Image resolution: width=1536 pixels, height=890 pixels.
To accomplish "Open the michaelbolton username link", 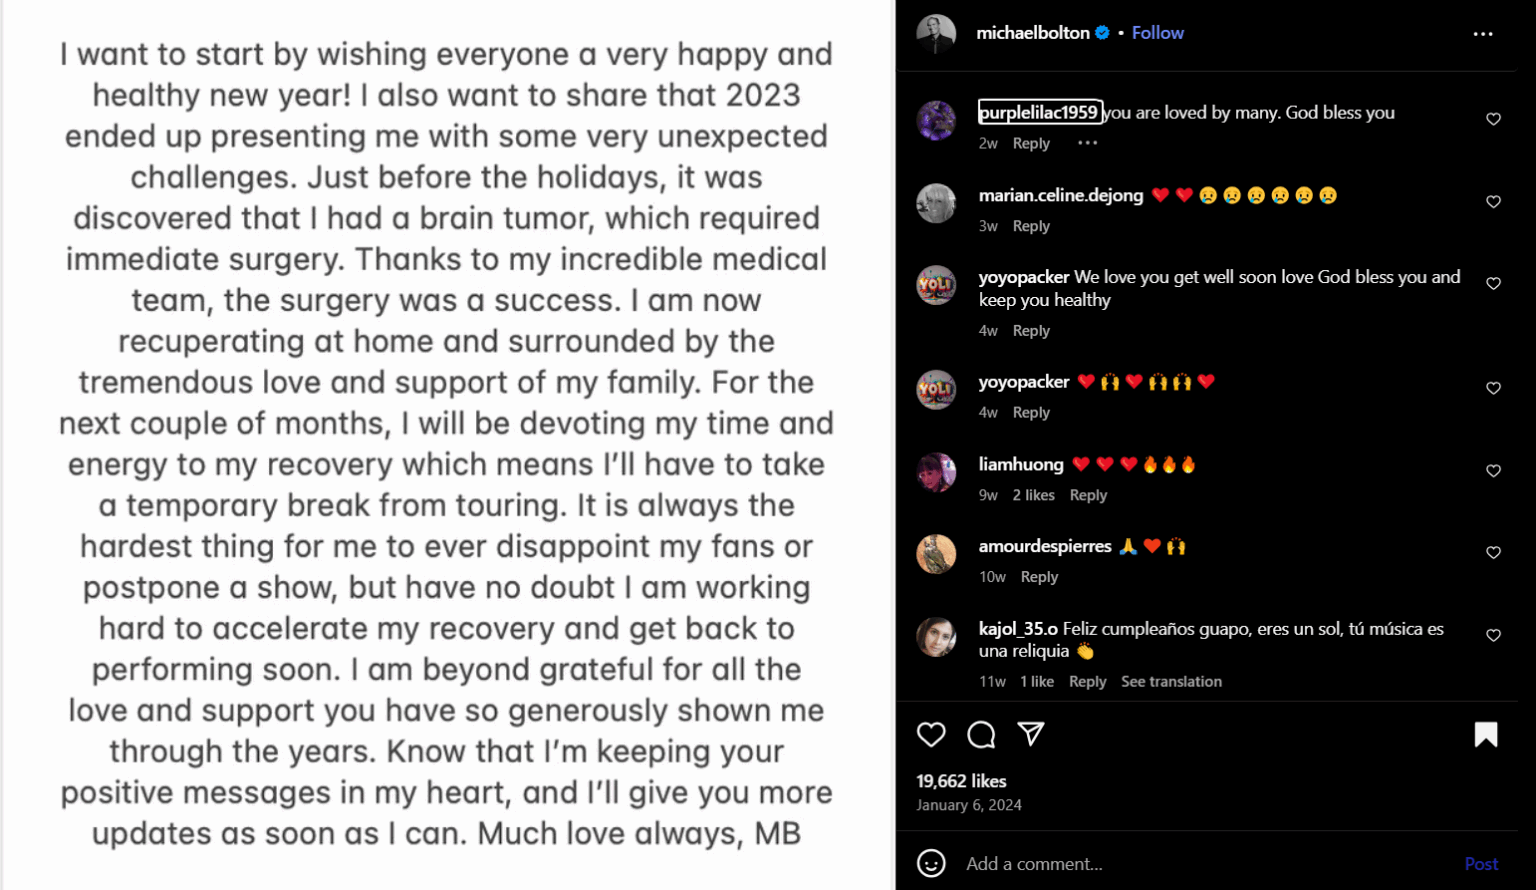I will pos(1032,33).
